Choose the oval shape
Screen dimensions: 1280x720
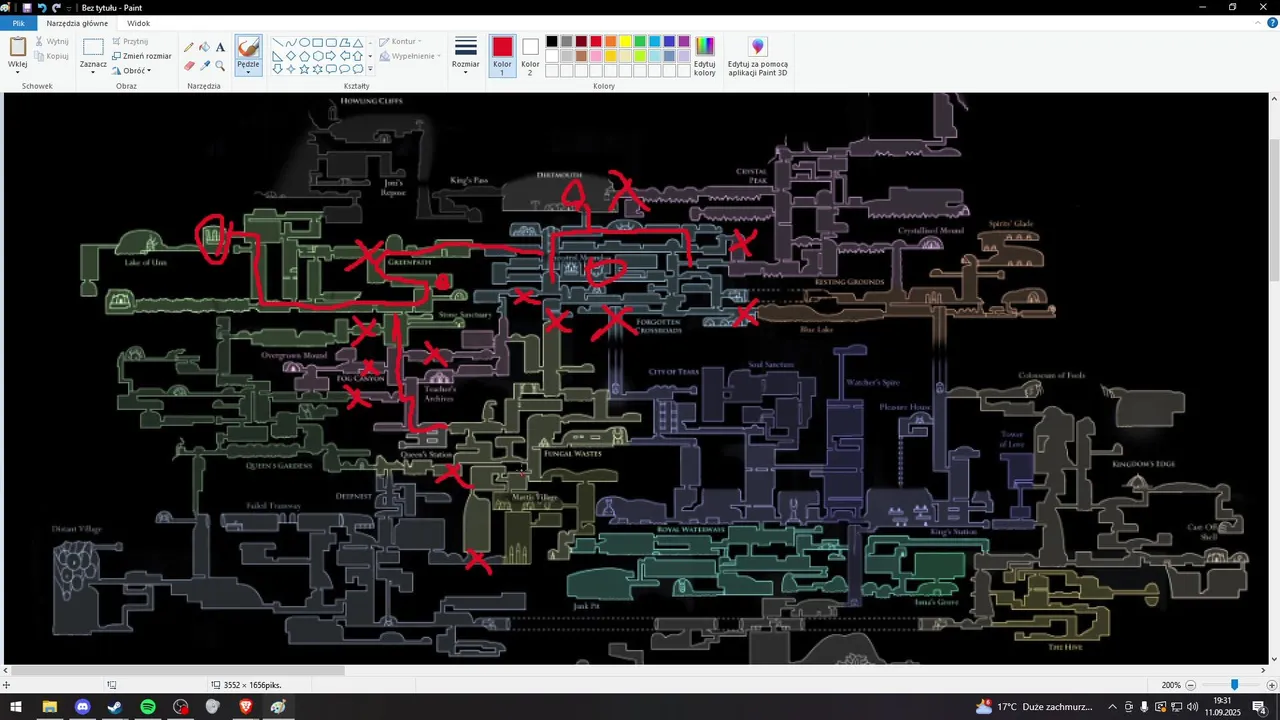point(304,43)
